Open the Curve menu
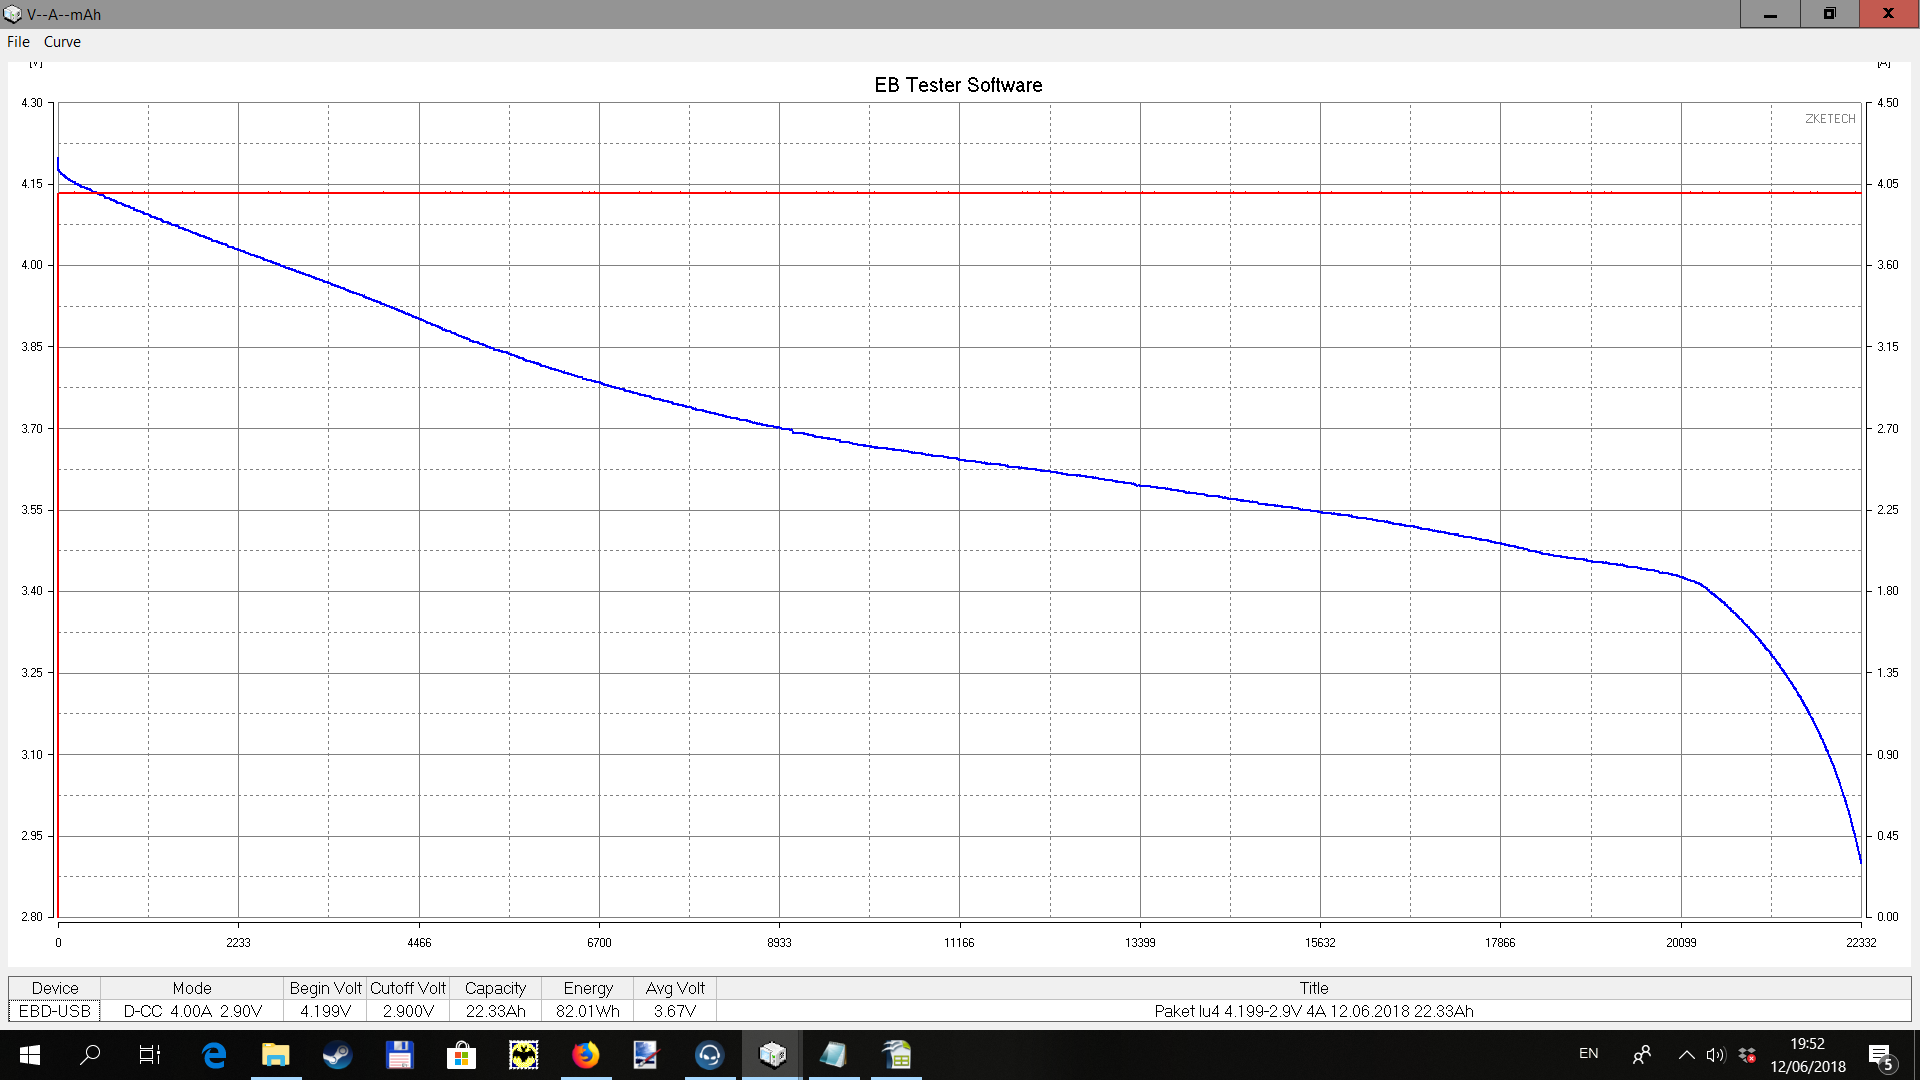The height and width of the screenshot is (1080, 1920). (62, 42)
